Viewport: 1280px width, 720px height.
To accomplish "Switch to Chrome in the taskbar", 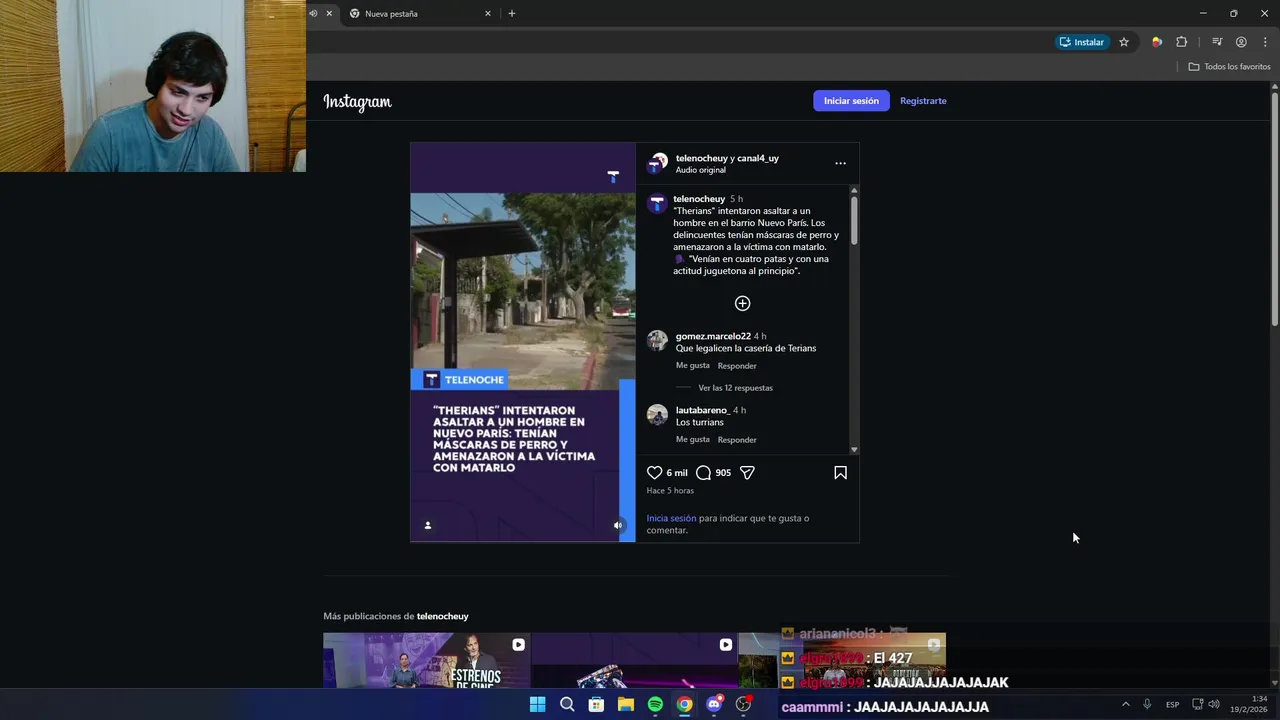I will [684, 704].
